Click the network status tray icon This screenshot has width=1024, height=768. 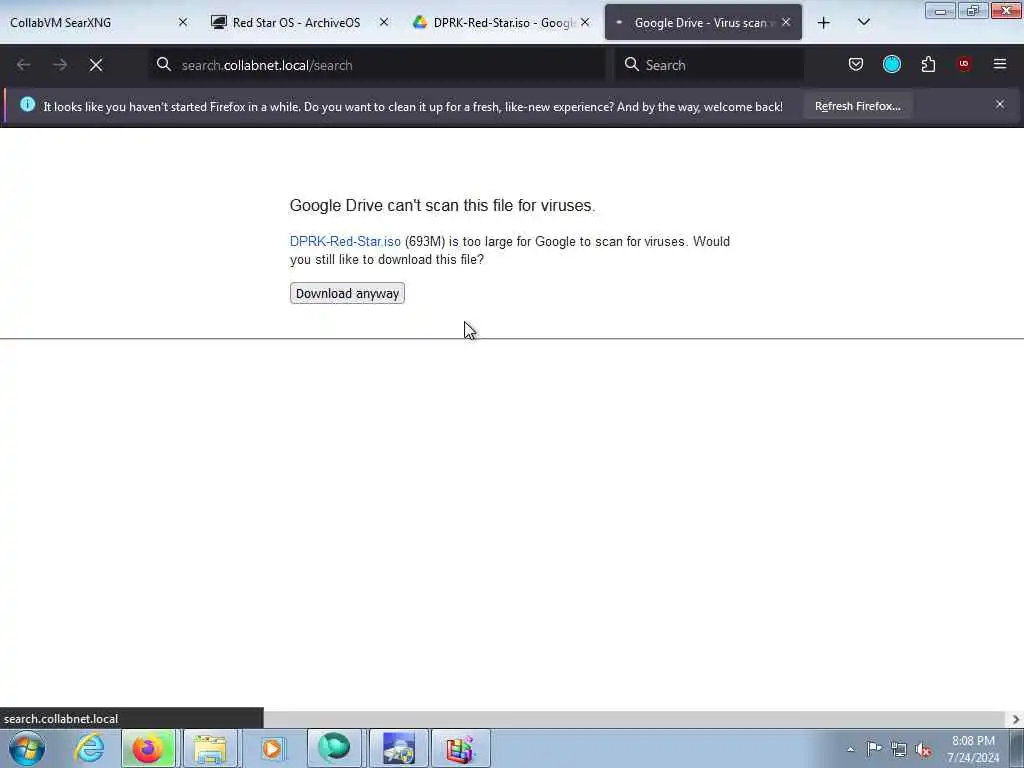899,749
